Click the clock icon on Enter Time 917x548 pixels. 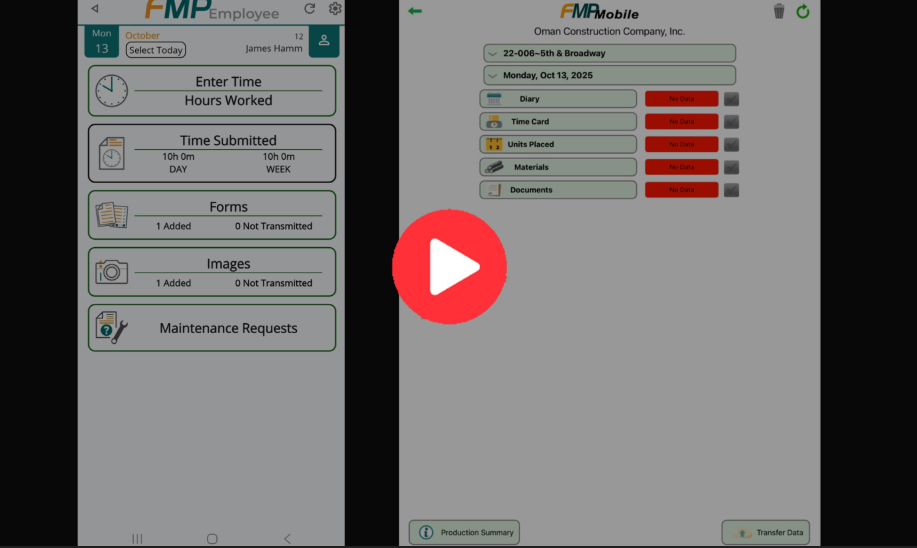pyautogui.click(x=111, y=91)
